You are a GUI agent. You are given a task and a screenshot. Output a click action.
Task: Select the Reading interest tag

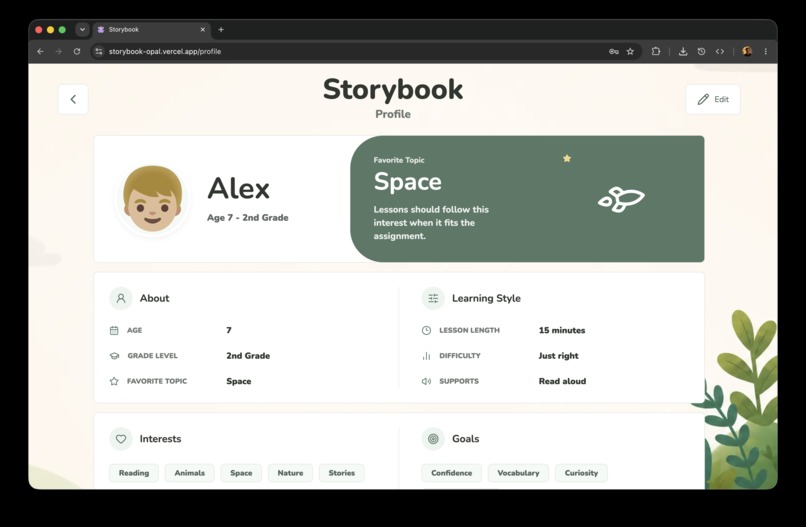coord(134,473)
